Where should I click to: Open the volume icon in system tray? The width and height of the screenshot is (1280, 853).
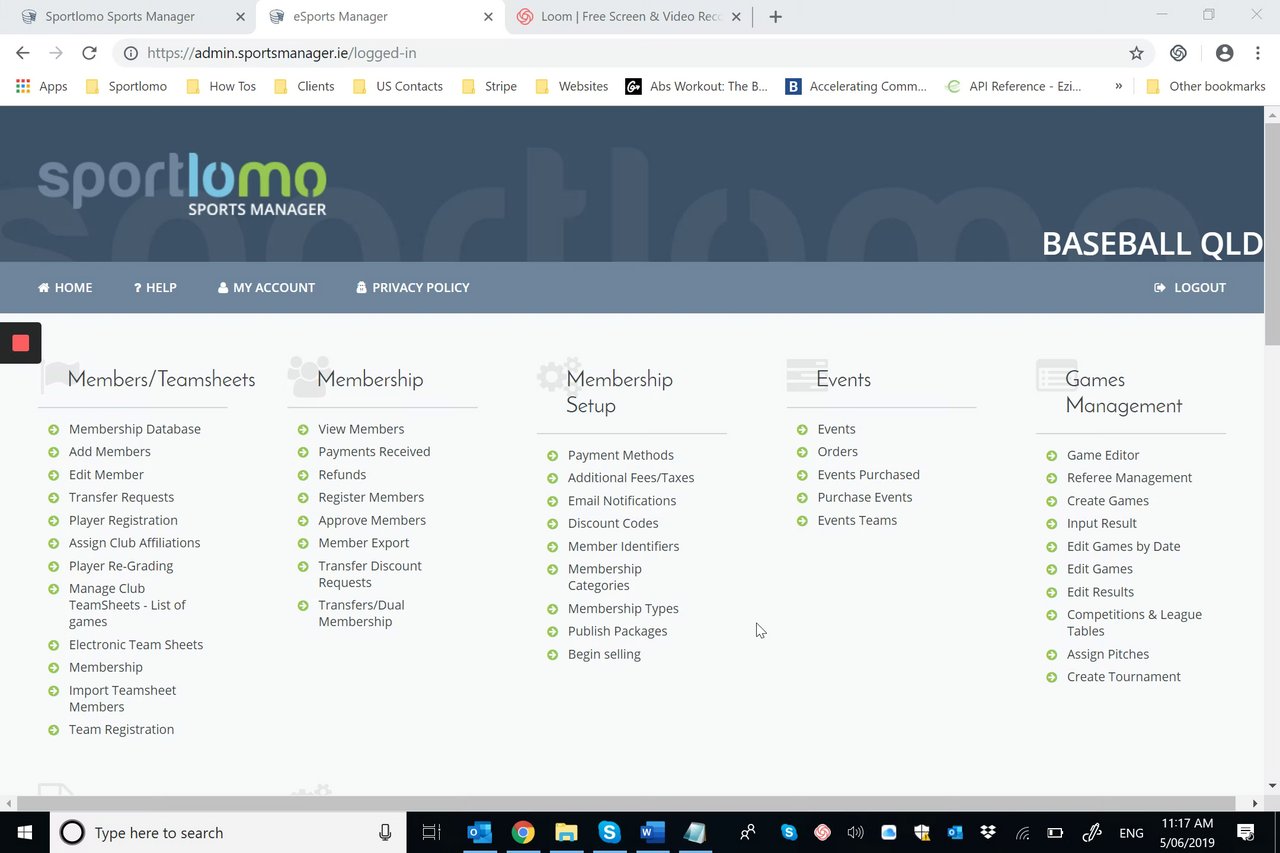(855, 832)
